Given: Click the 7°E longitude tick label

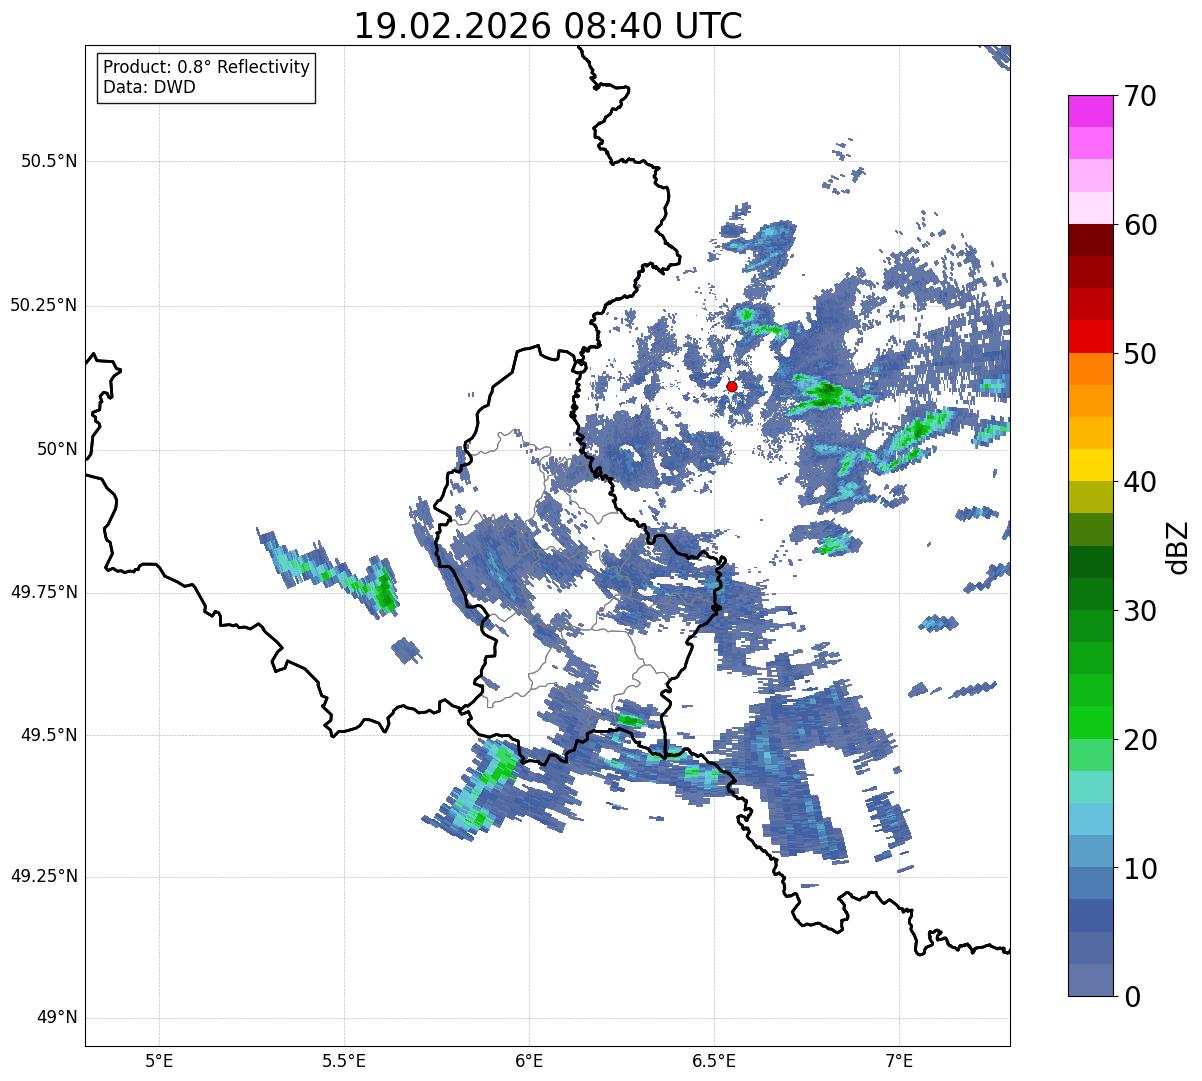Looking at the screenshot, I should pyautogui.click(x=899, y=1059).
